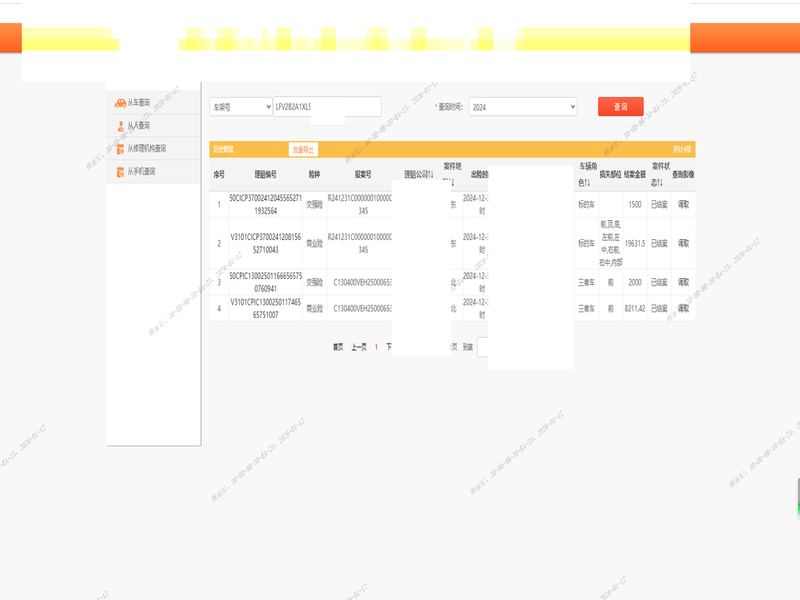Expand the 车架号 search type dropdown

click(x=240, y=107)
